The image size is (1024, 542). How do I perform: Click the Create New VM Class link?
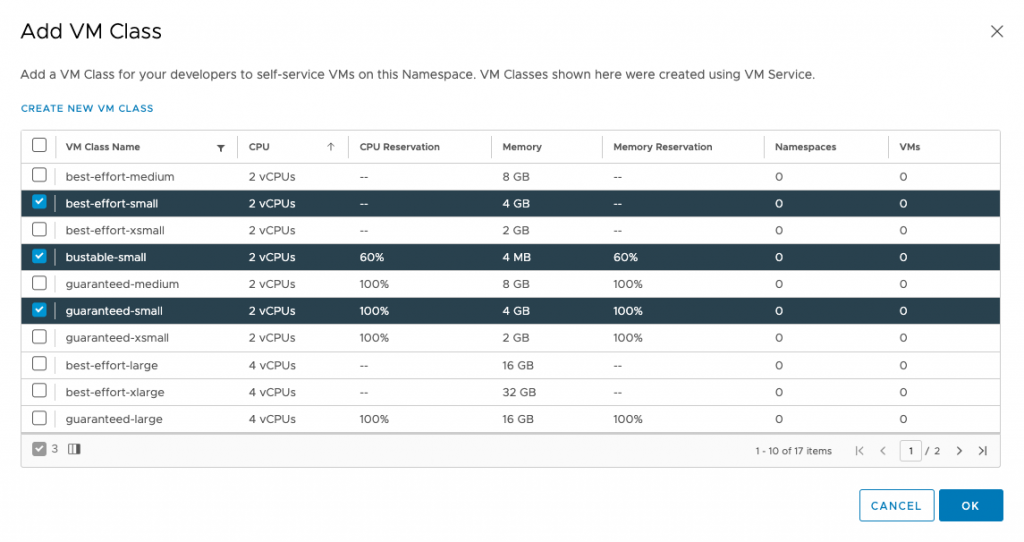click(87, 108)
